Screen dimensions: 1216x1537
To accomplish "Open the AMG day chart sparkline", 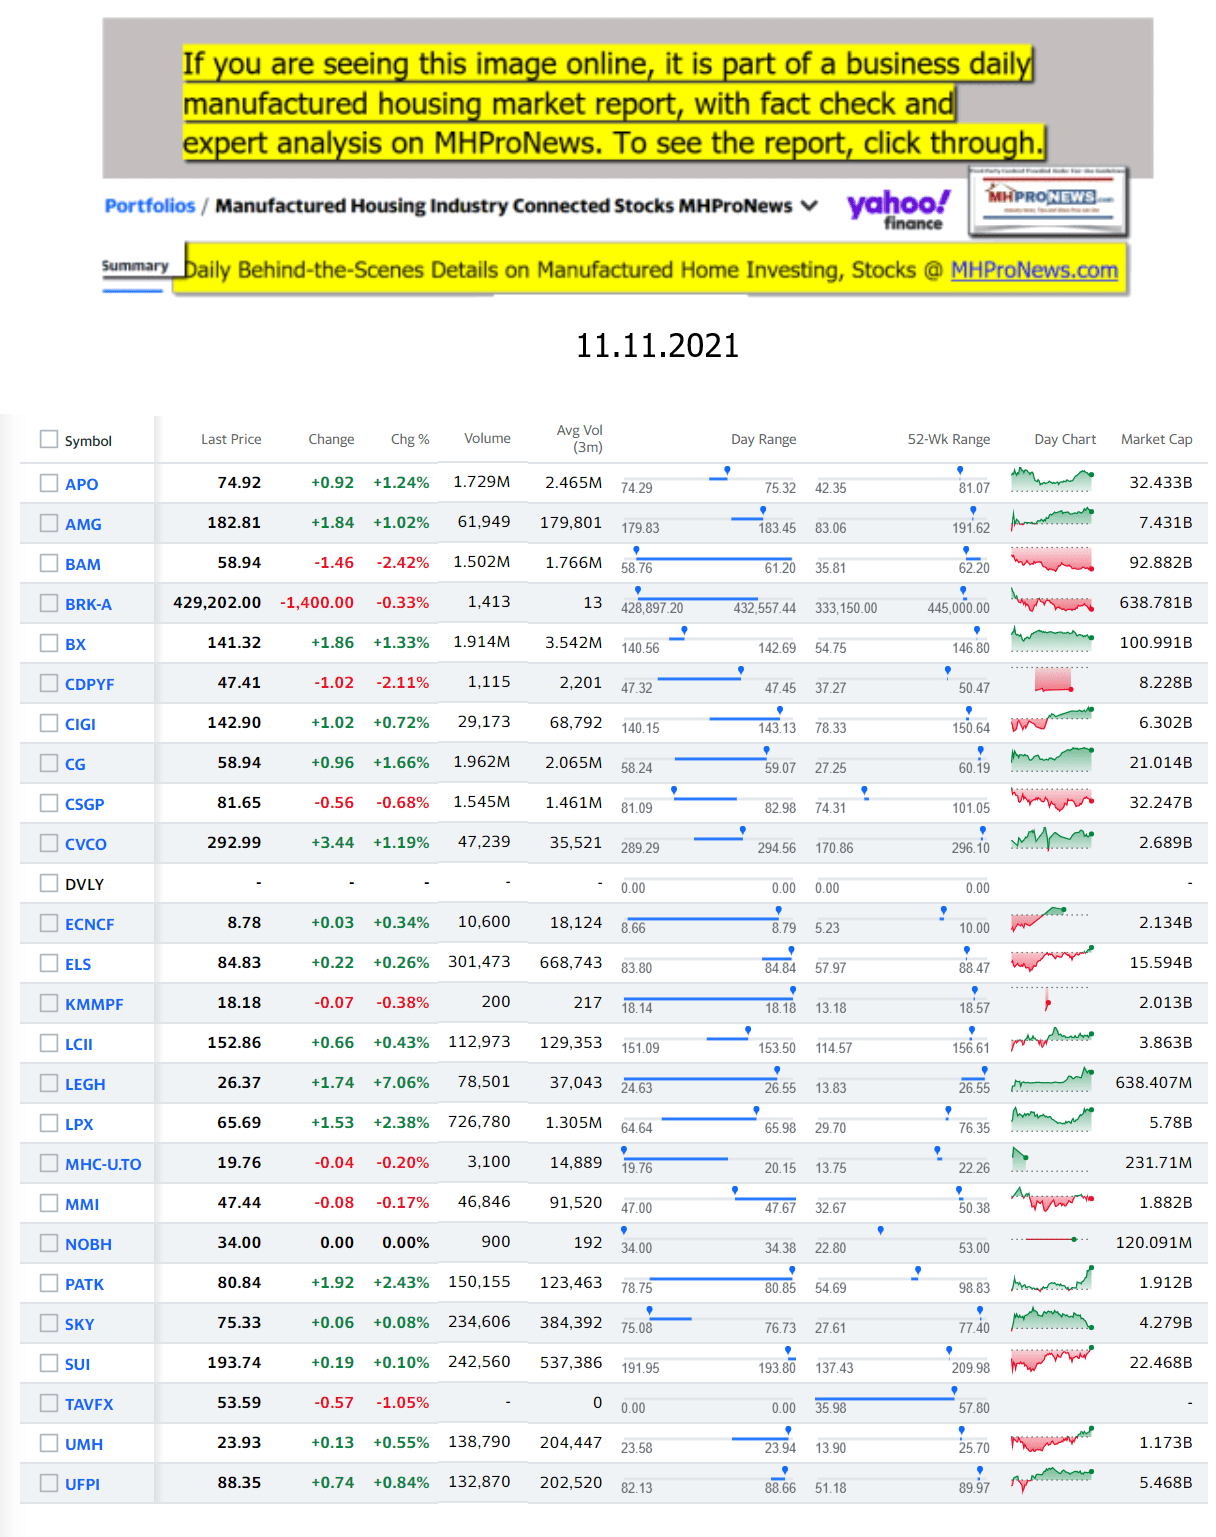I will tap(1052, 520).
